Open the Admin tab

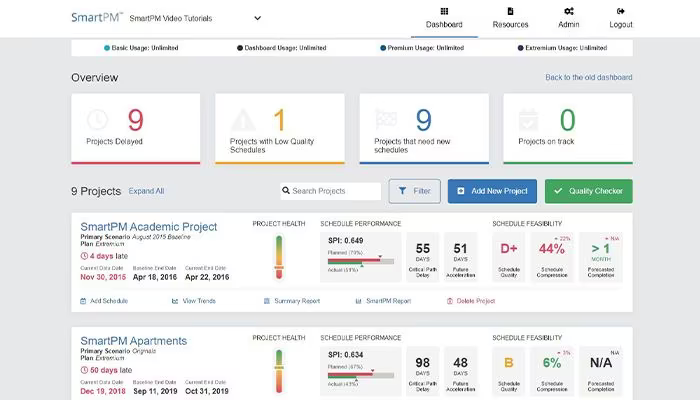pyautogui.click(x=568, y=18)
